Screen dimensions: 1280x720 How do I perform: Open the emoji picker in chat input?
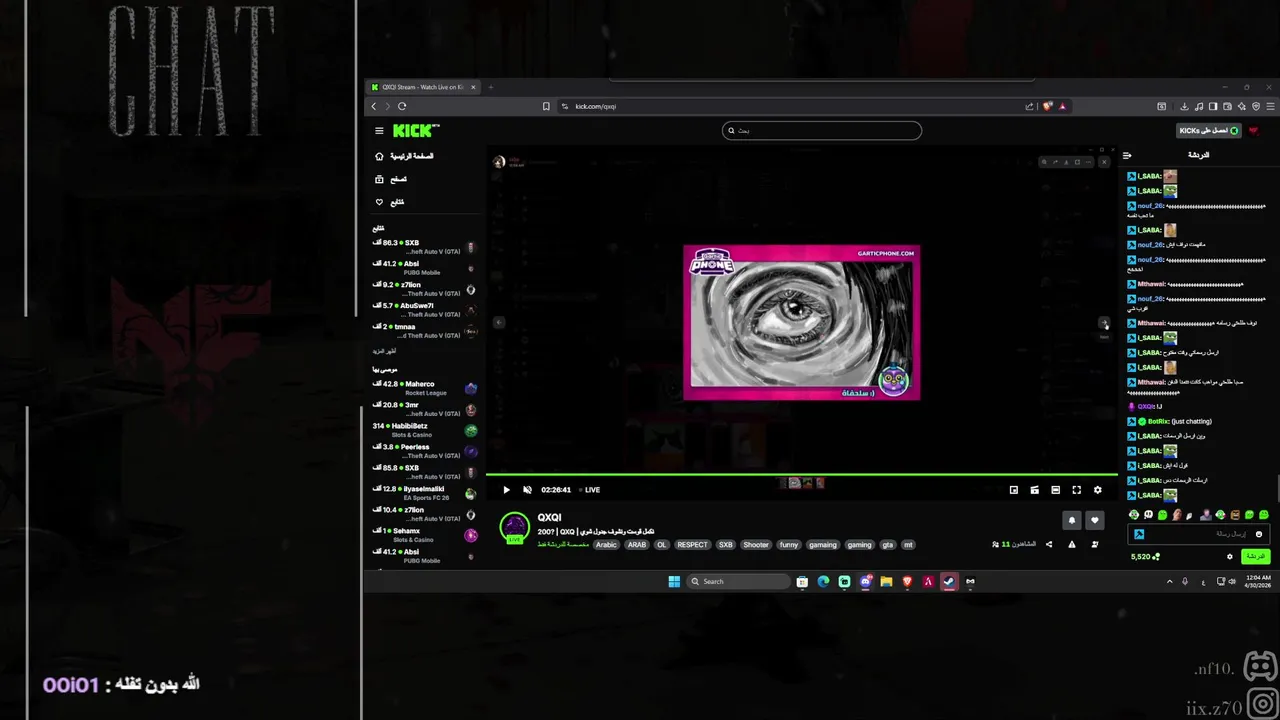(x=1259, y=534)
